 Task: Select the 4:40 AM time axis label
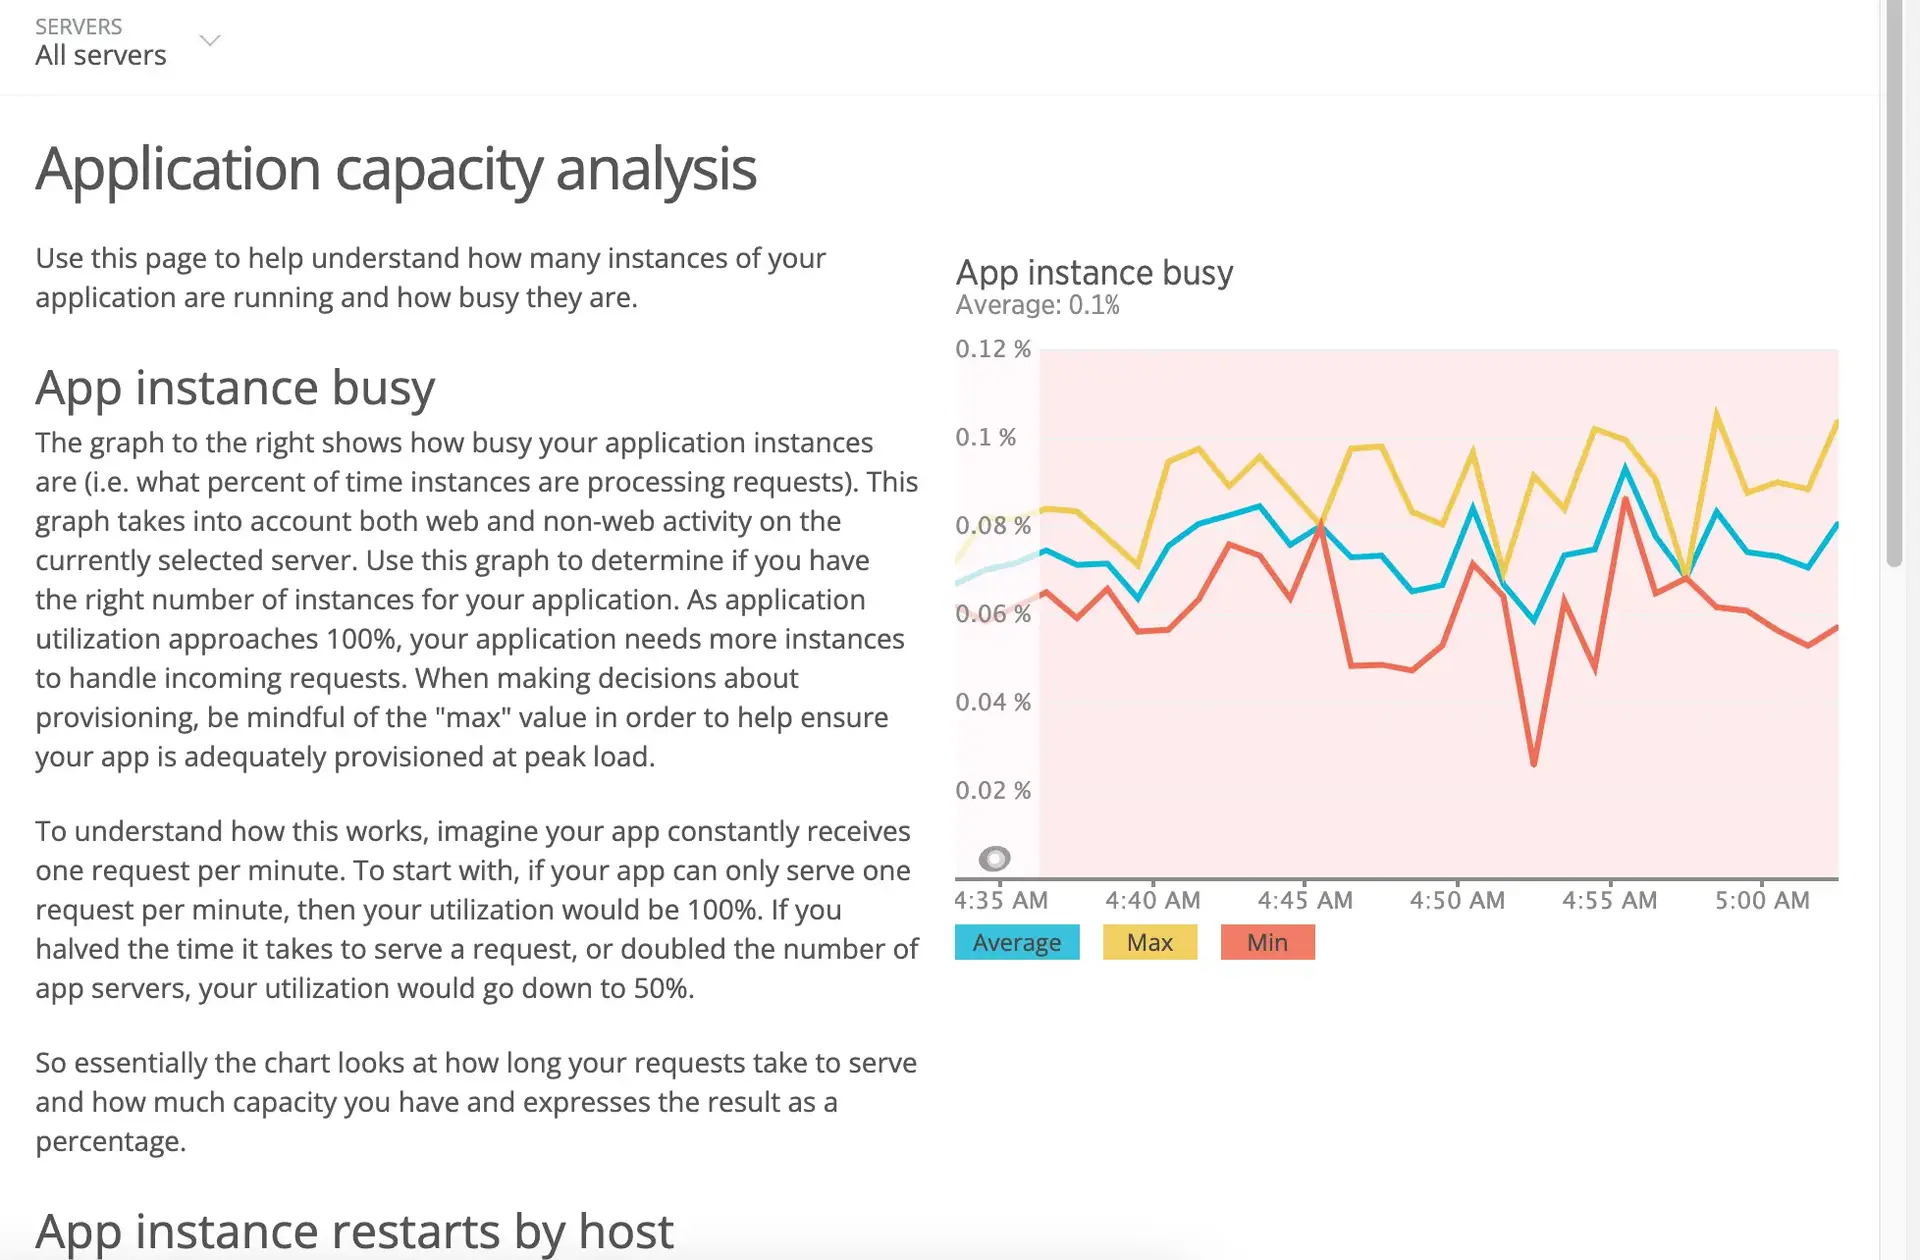point(1153,900)
